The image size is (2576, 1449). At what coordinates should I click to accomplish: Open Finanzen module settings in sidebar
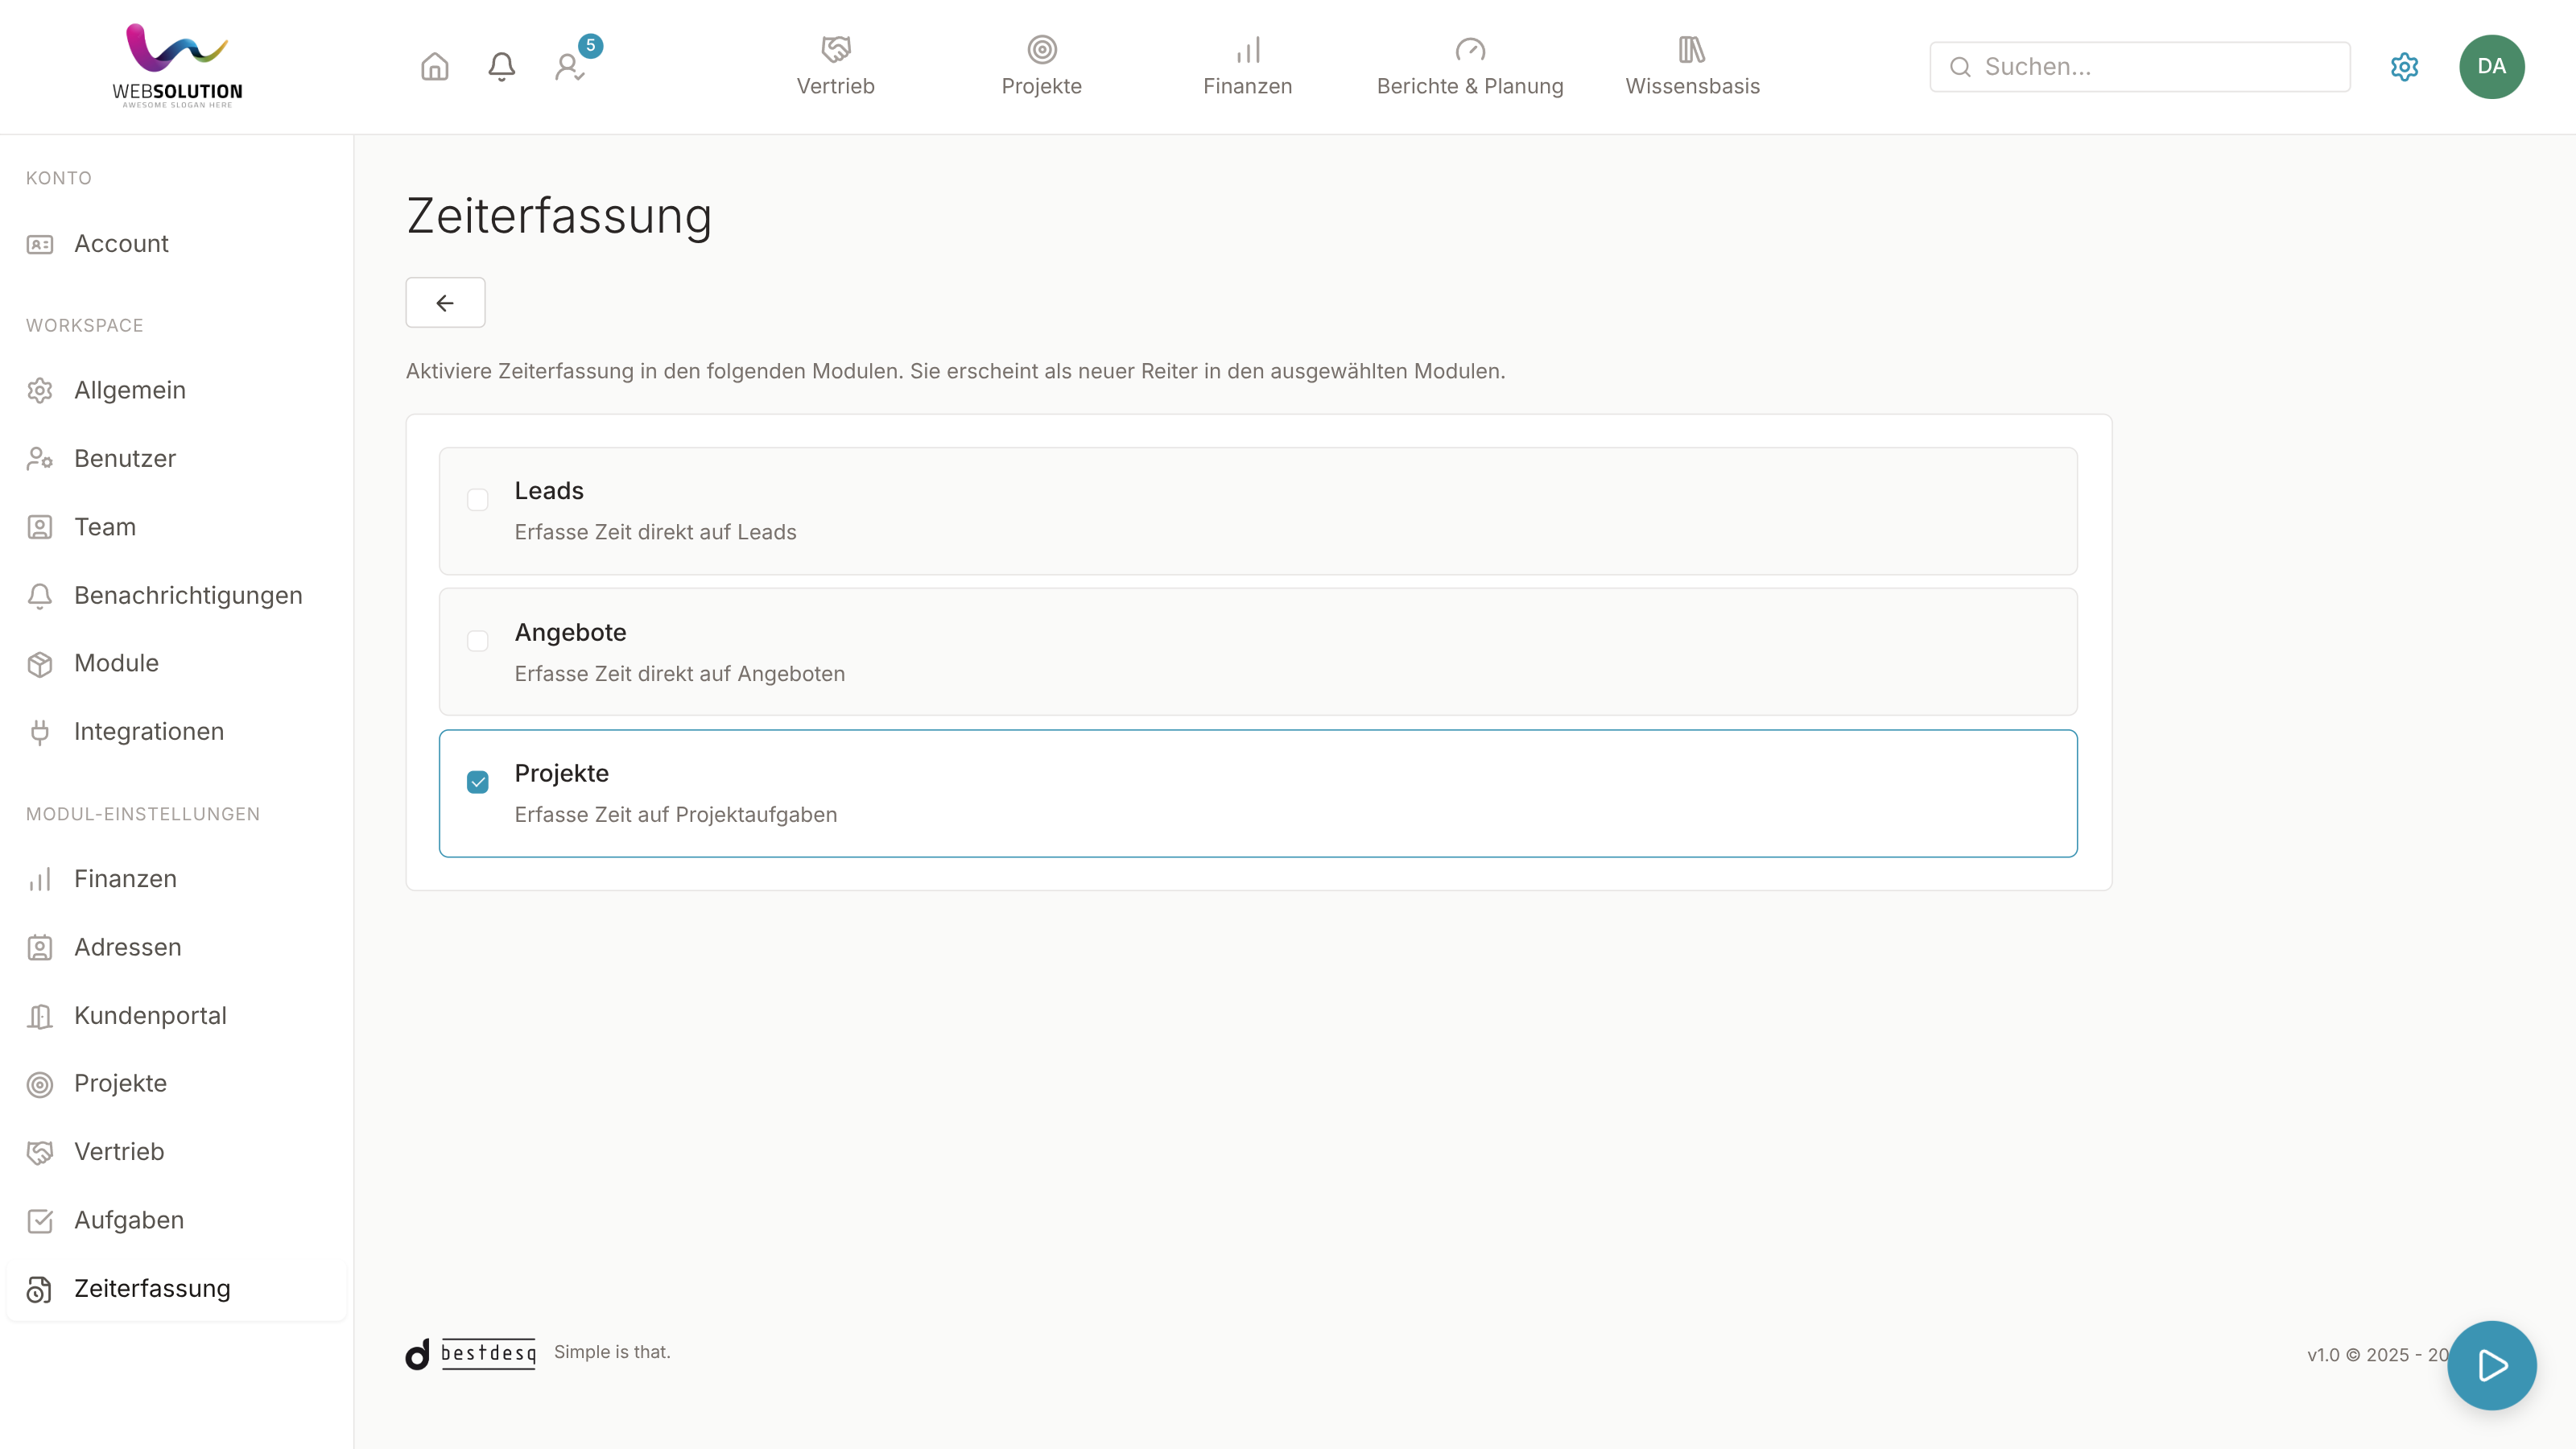tap(176, 879)
